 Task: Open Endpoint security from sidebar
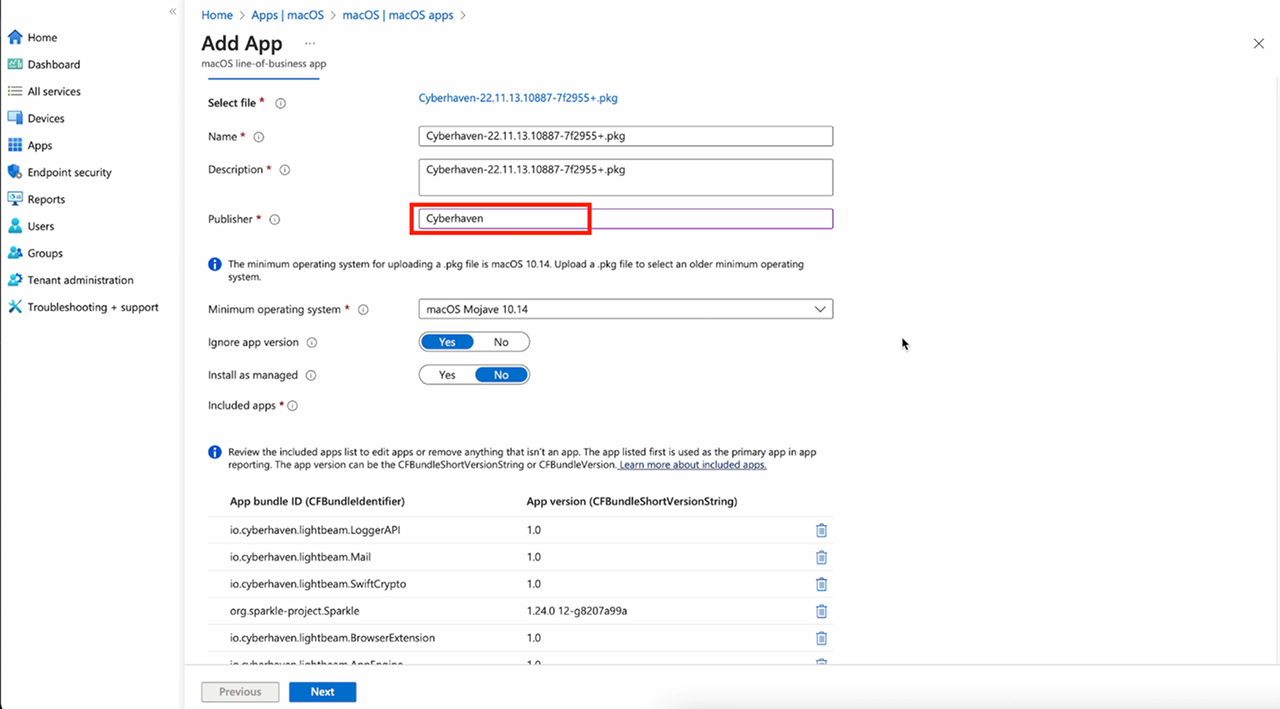pyautogui.click(x=69, y=172)
